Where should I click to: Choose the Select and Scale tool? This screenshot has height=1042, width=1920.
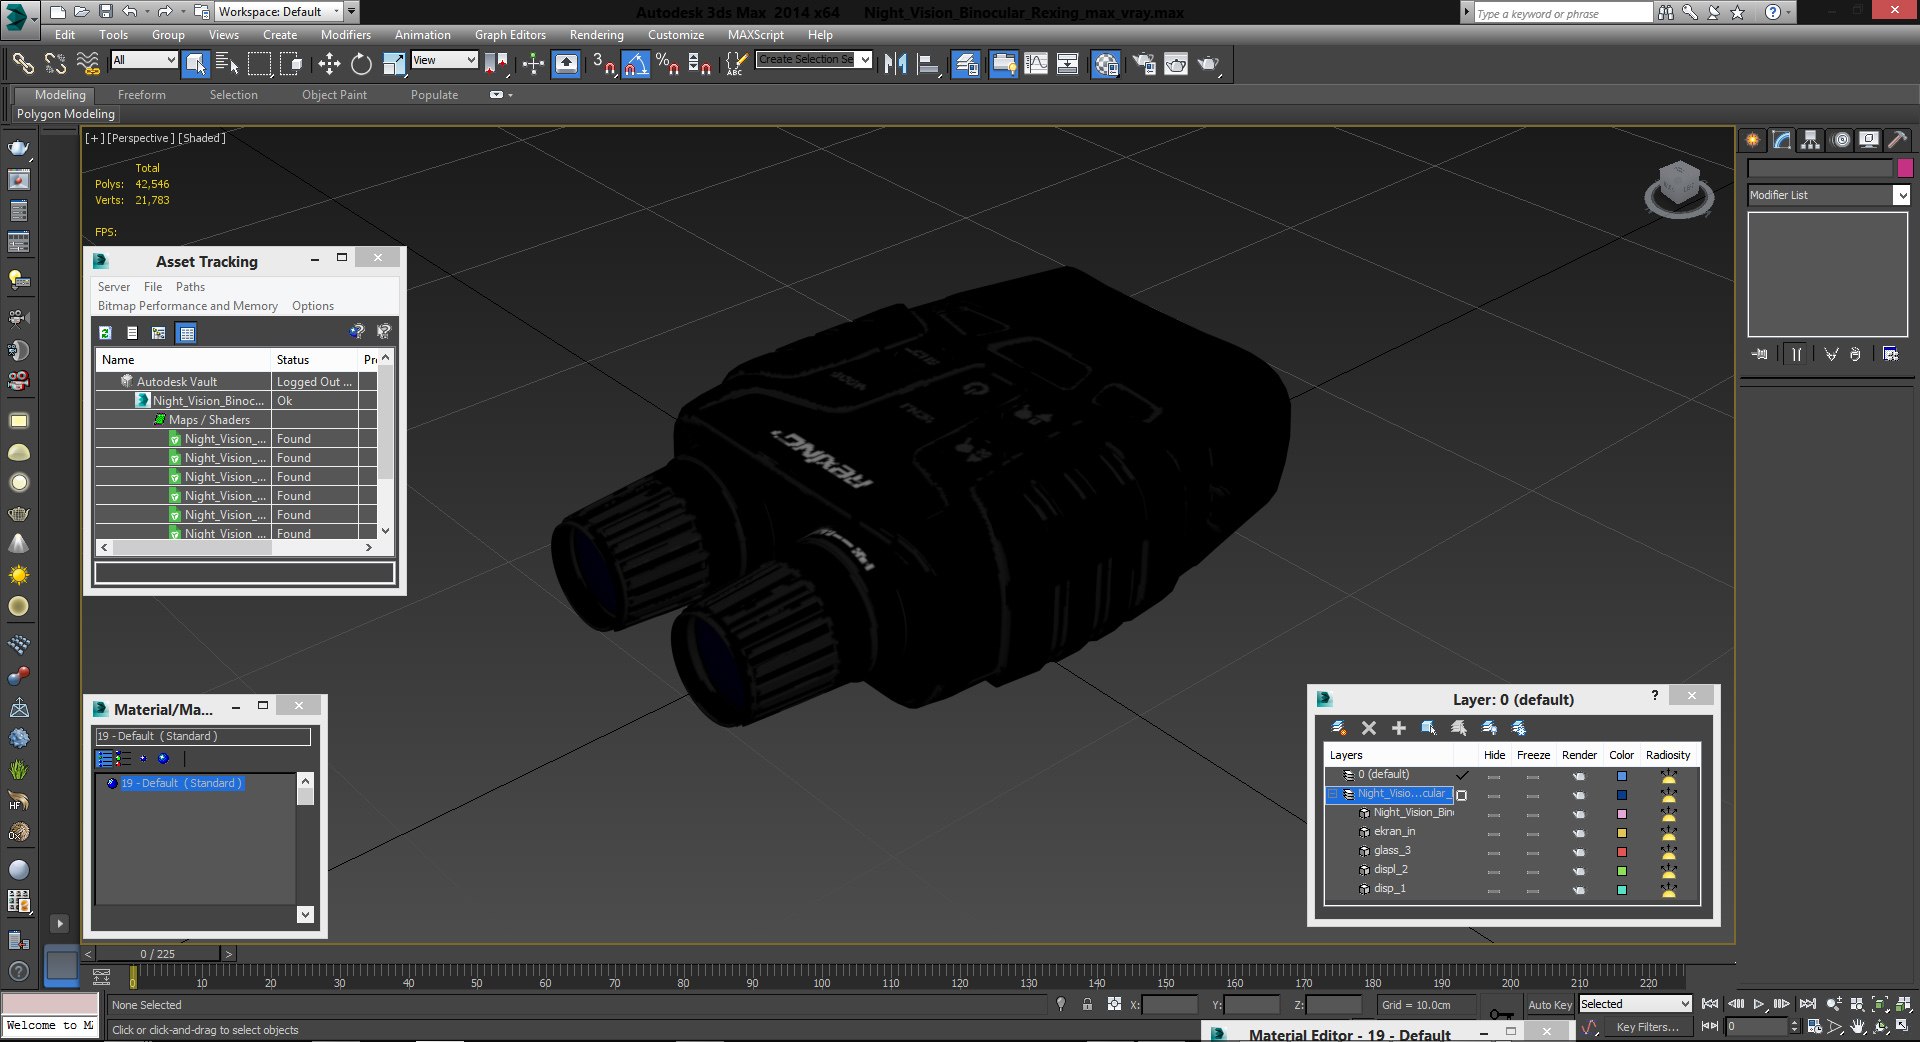394,64
